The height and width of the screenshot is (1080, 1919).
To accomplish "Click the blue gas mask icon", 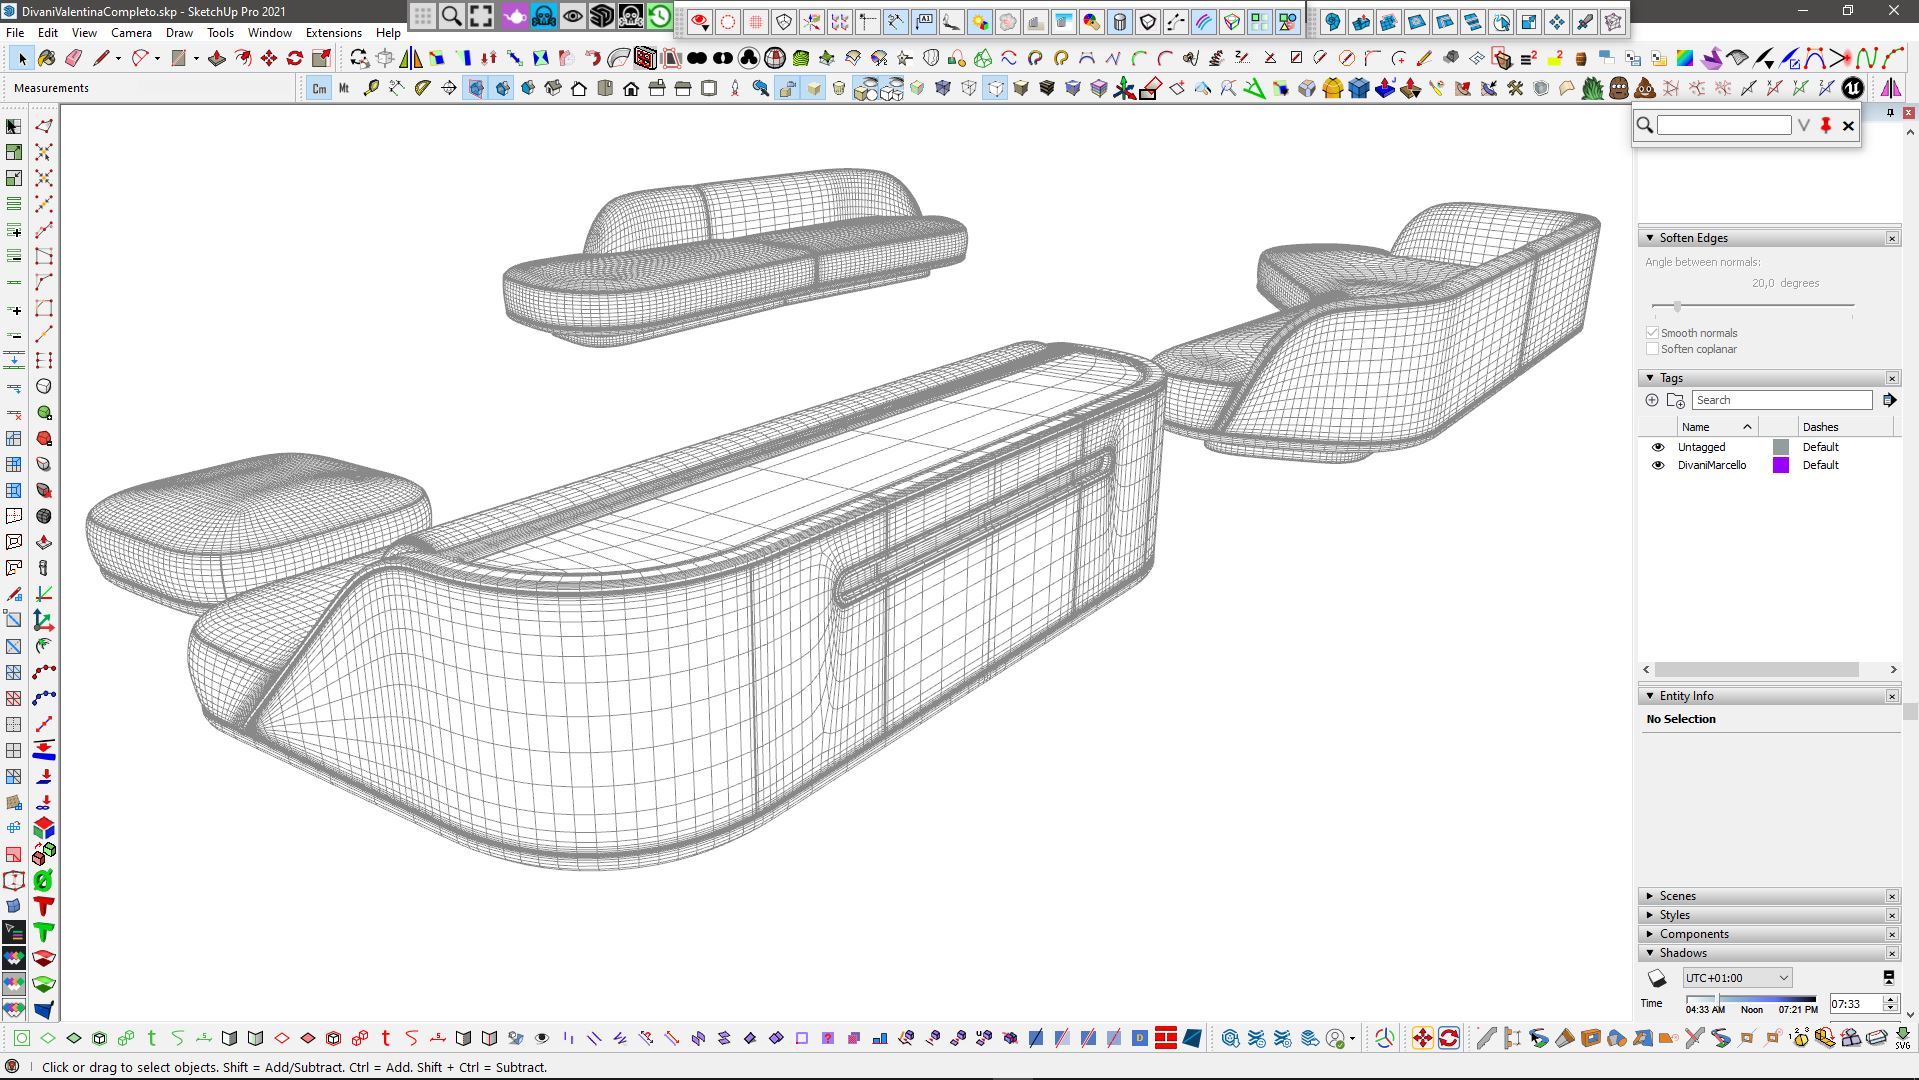I will 544,17.
